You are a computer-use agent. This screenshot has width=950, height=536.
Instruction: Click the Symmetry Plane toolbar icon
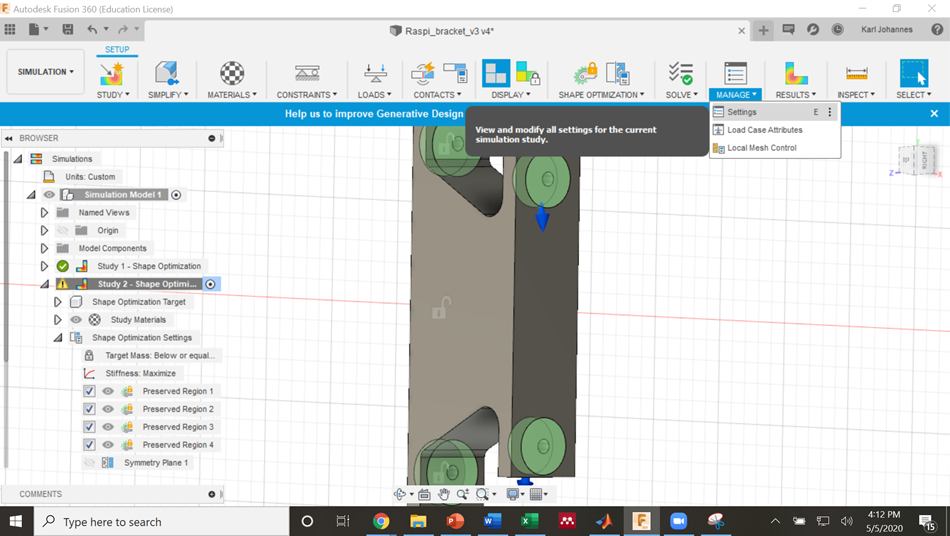[618, 73]
